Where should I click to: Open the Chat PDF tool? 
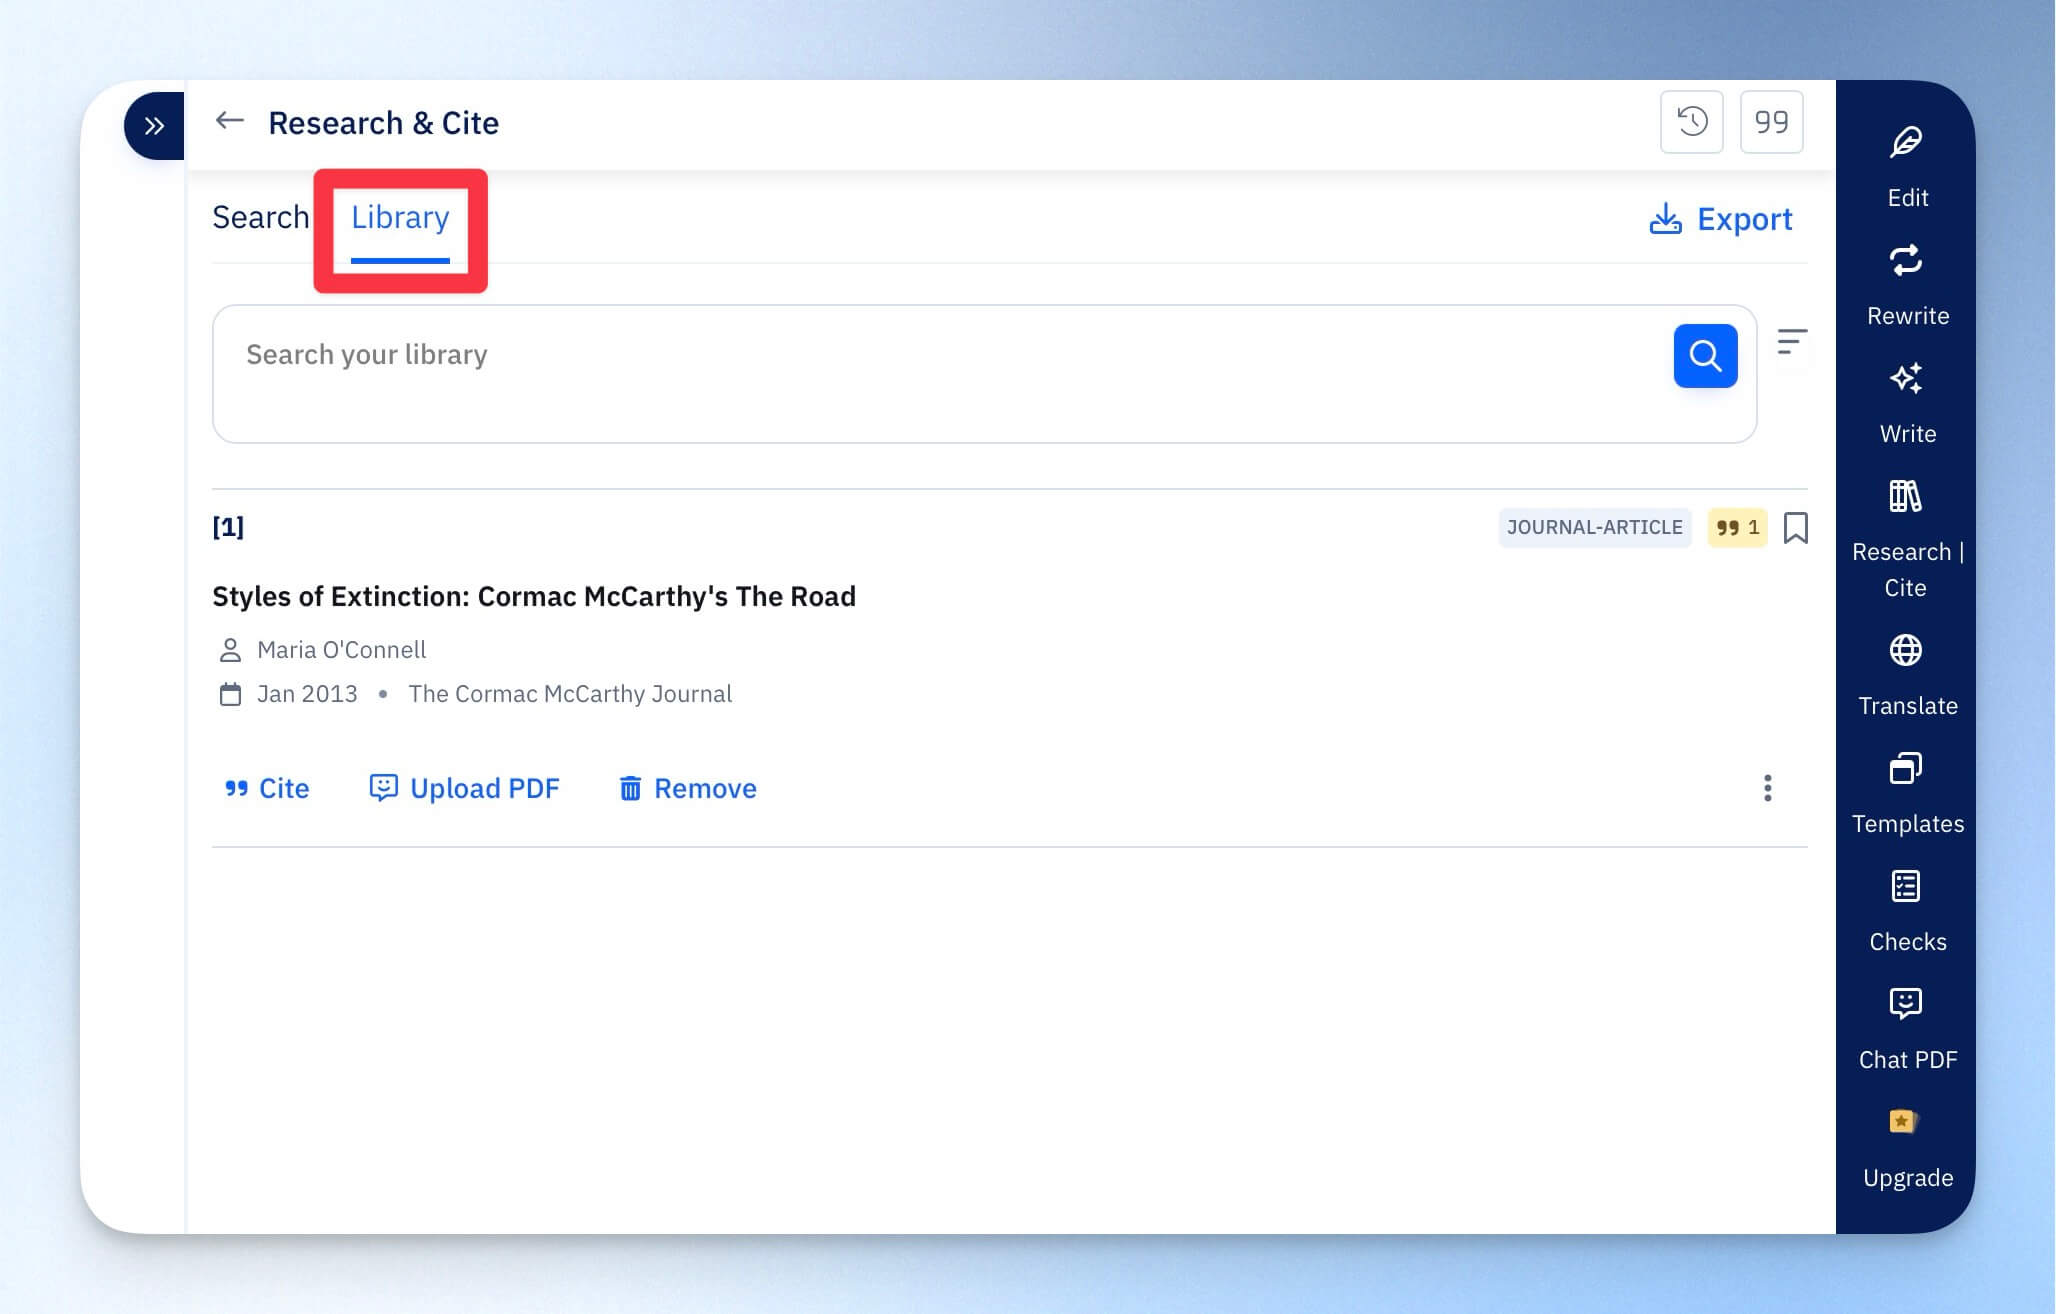tap(1906, 1005)
